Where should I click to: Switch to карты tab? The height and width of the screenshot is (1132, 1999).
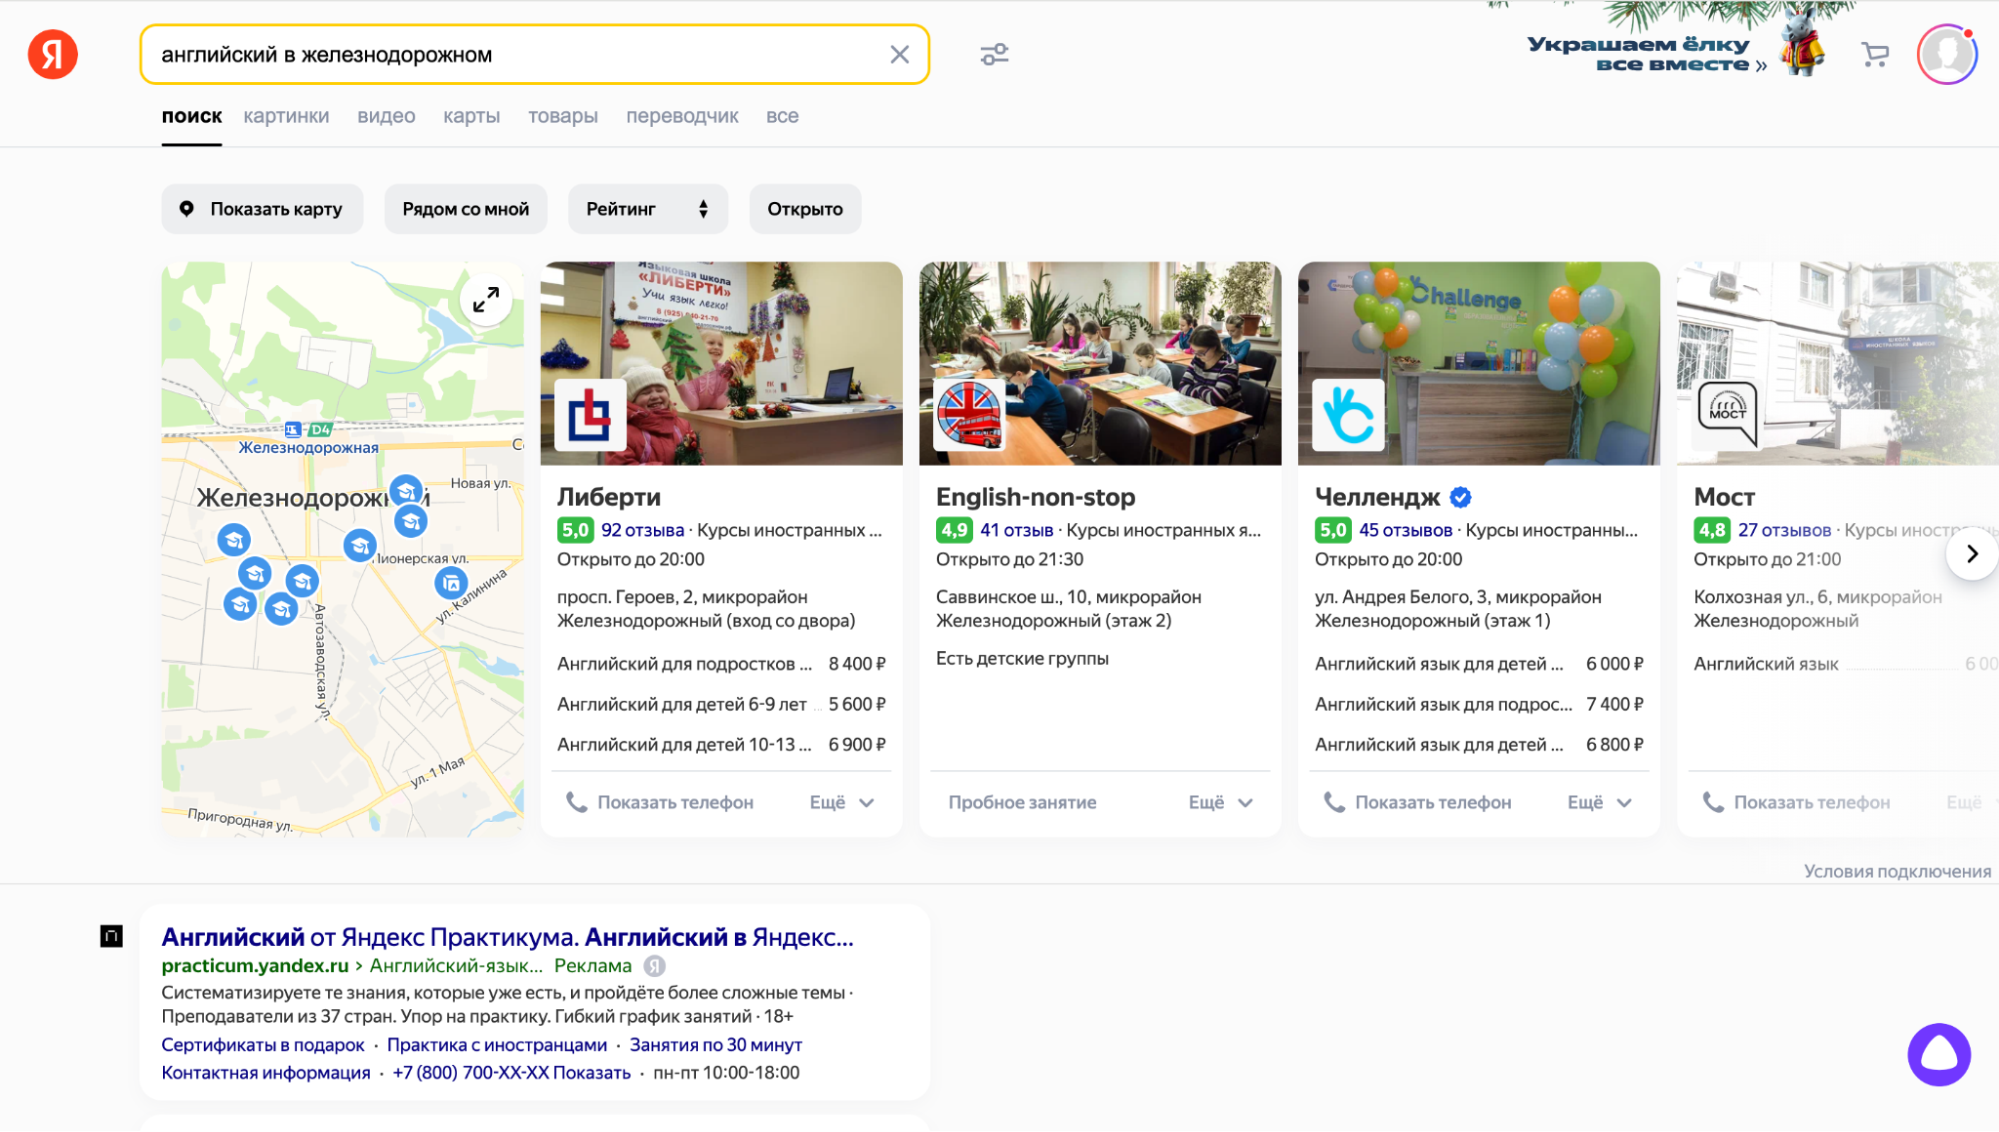[x=471, y=116]
